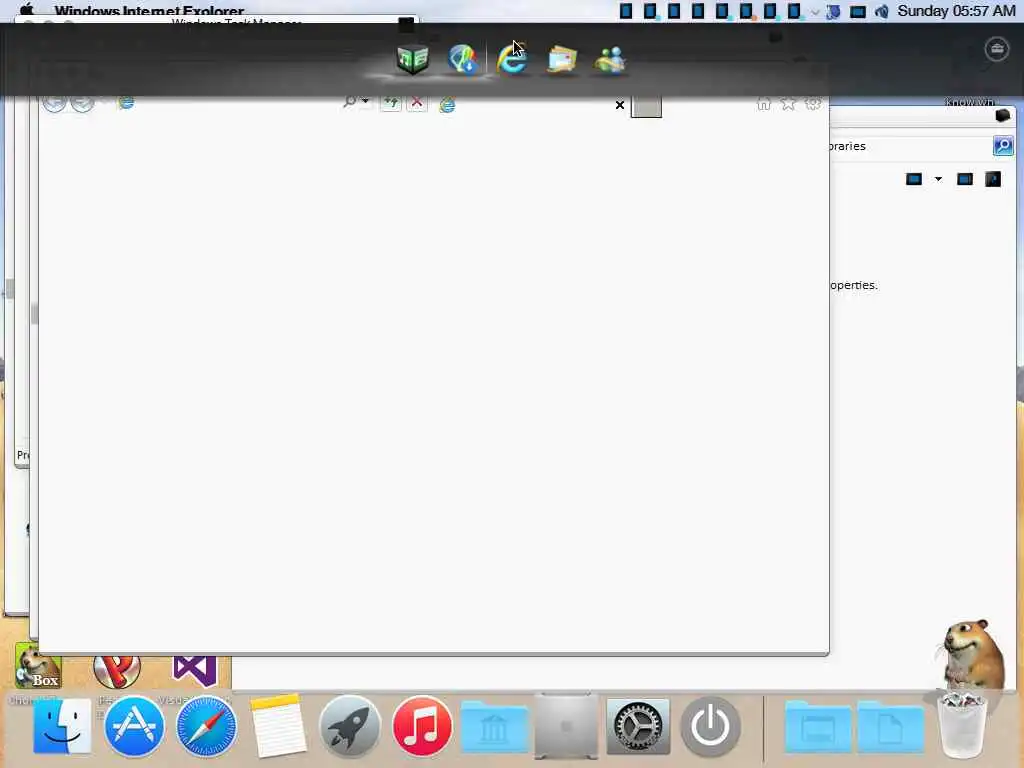The image size is (1024, 768).
Task: Click the address bar search magnifier
Action: point(349,102)
